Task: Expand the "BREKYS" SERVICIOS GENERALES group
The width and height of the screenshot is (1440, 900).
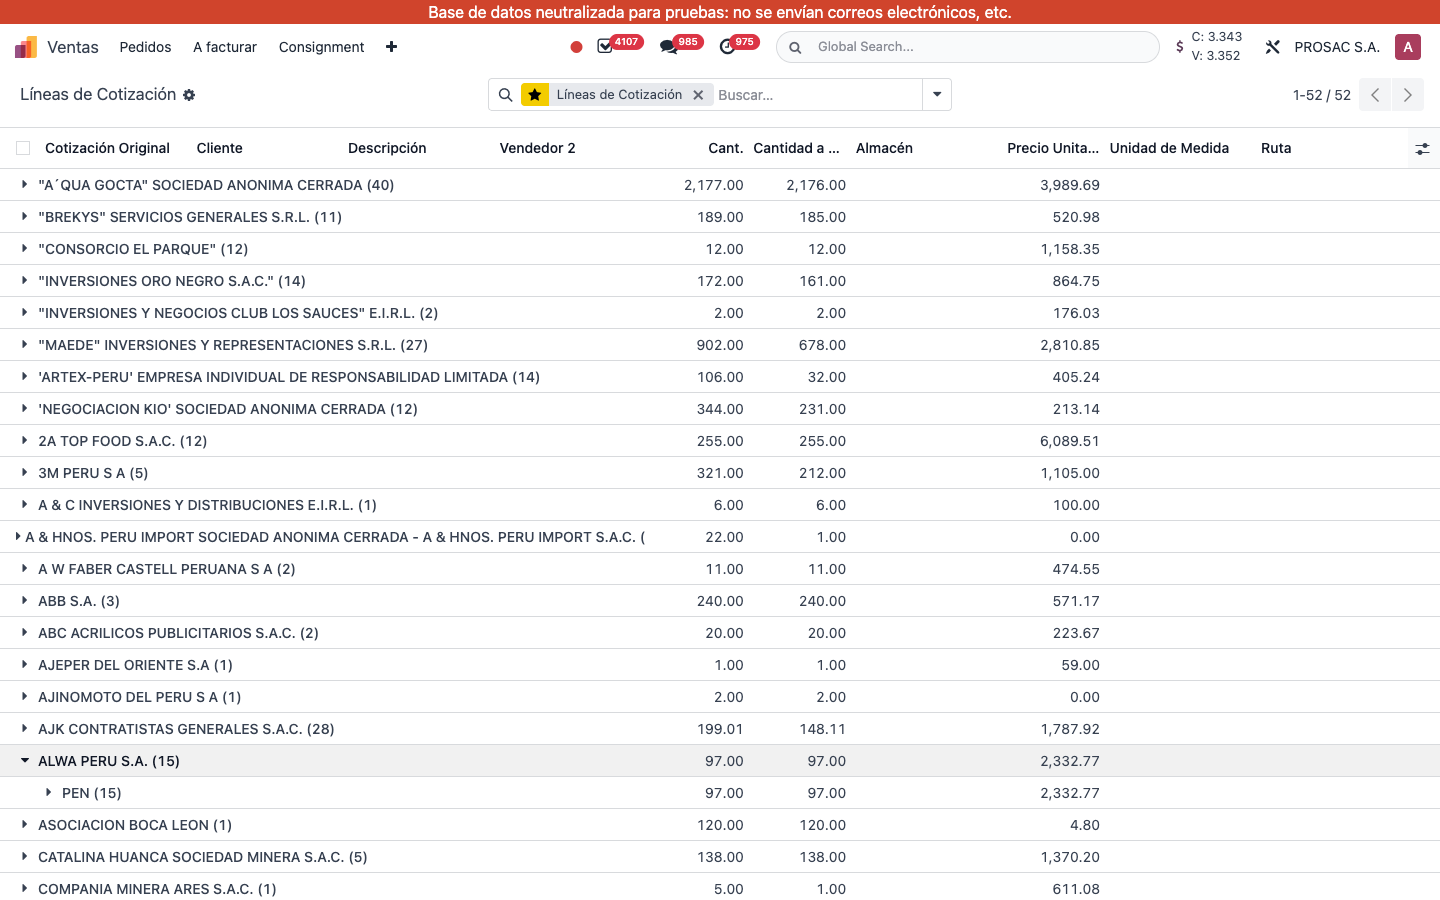Action: tap(24, 217)
